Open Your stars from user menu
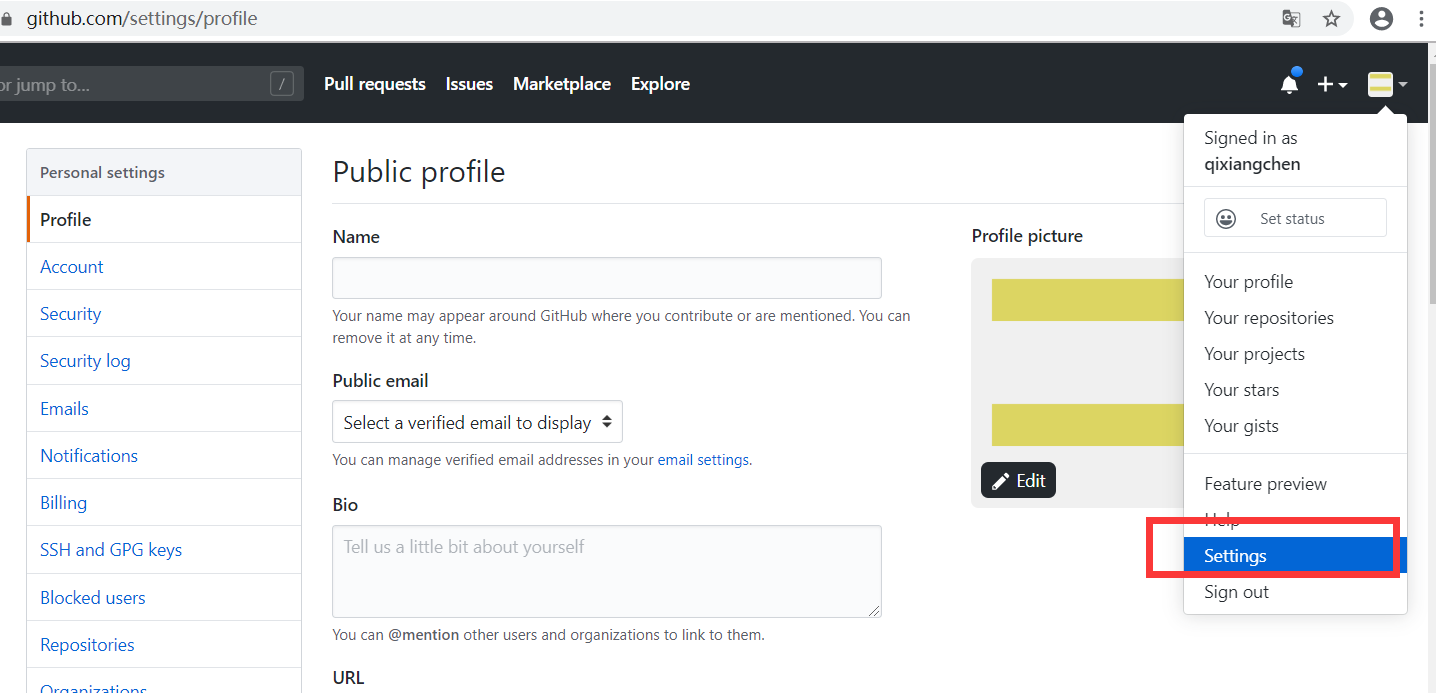 click(1295, 390)
